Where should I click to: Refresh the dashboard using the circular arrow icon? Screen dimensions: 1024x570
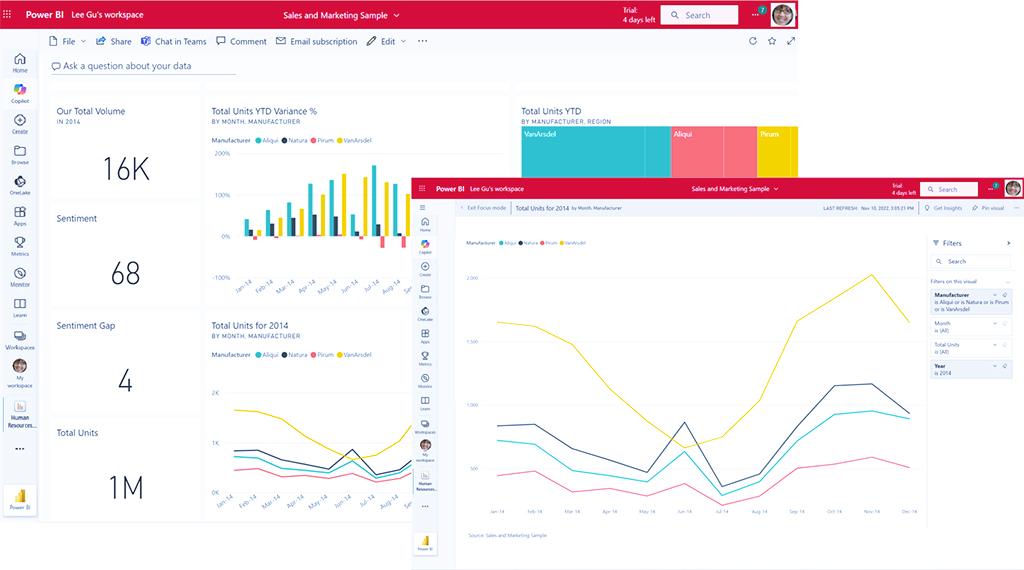point(753,41)
